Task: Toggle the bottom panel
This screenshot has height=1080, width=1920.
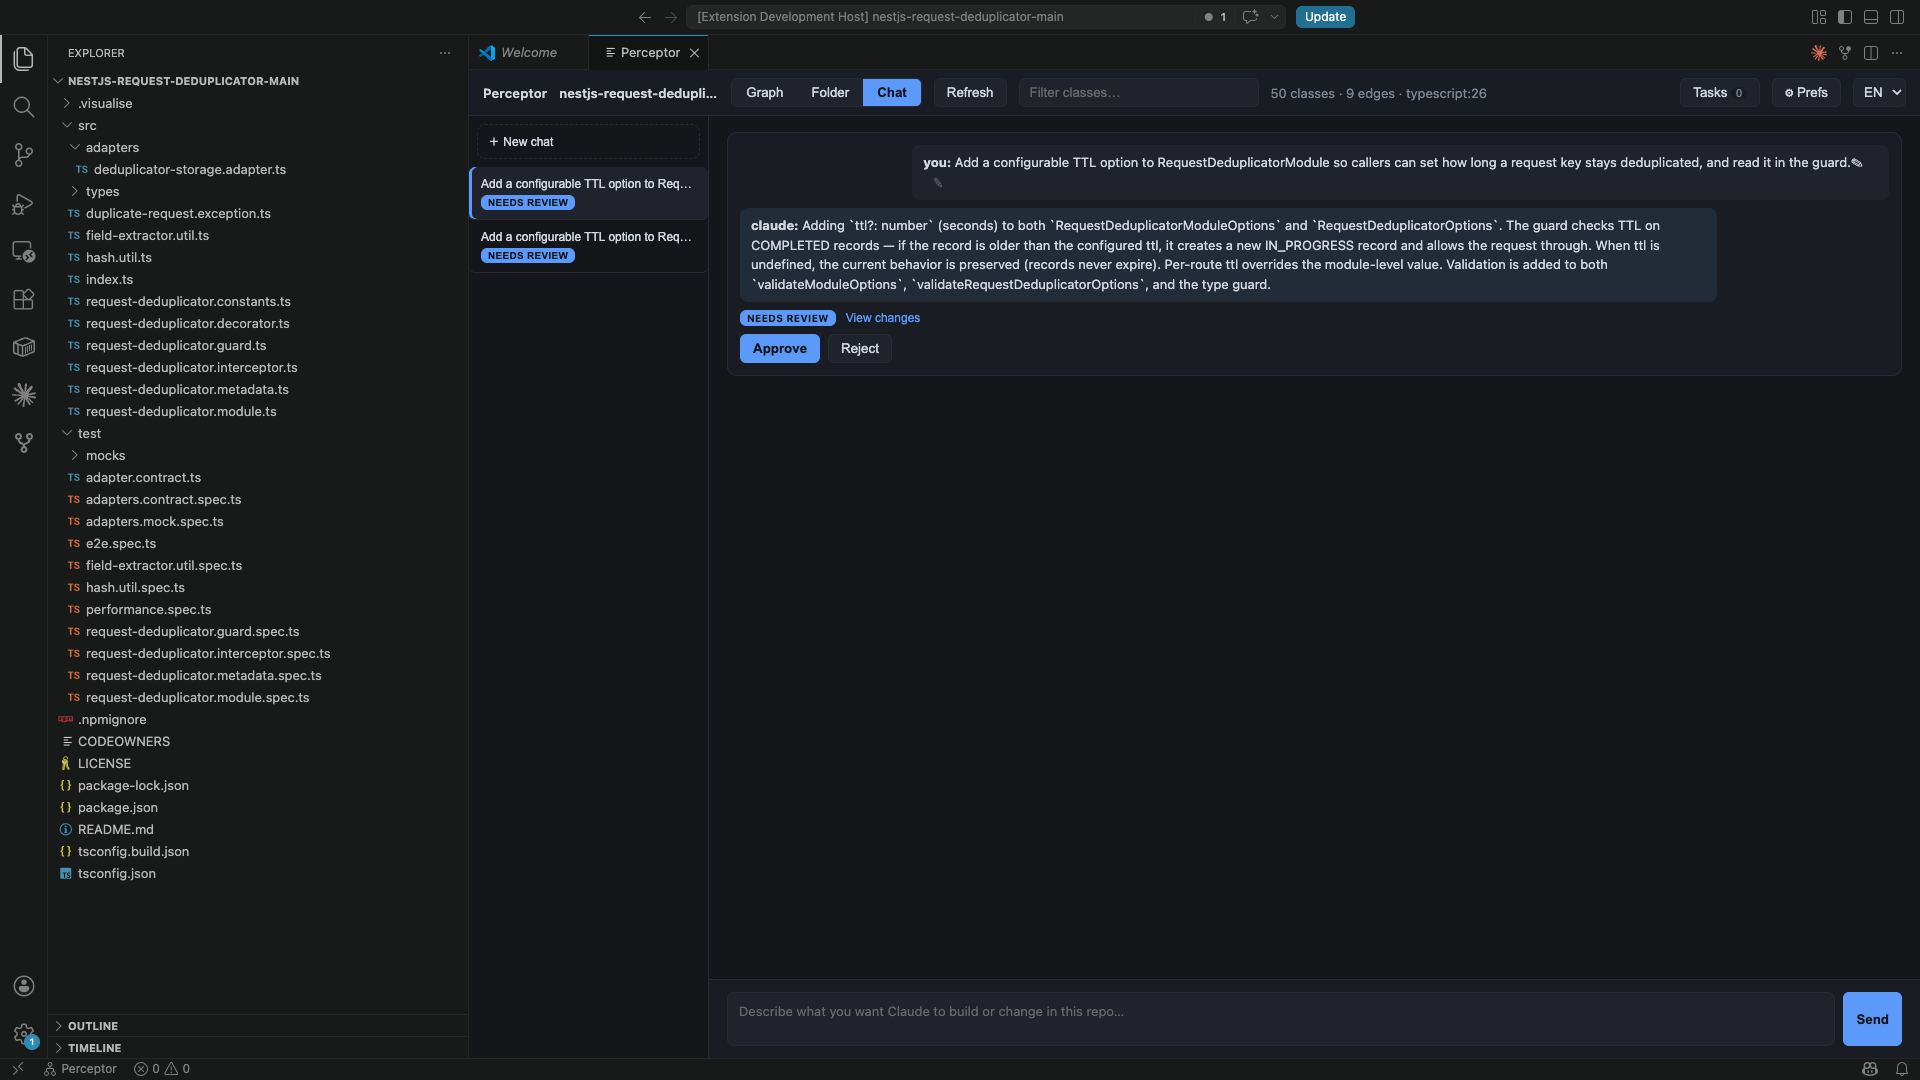Action: [x=1871, y=17]
